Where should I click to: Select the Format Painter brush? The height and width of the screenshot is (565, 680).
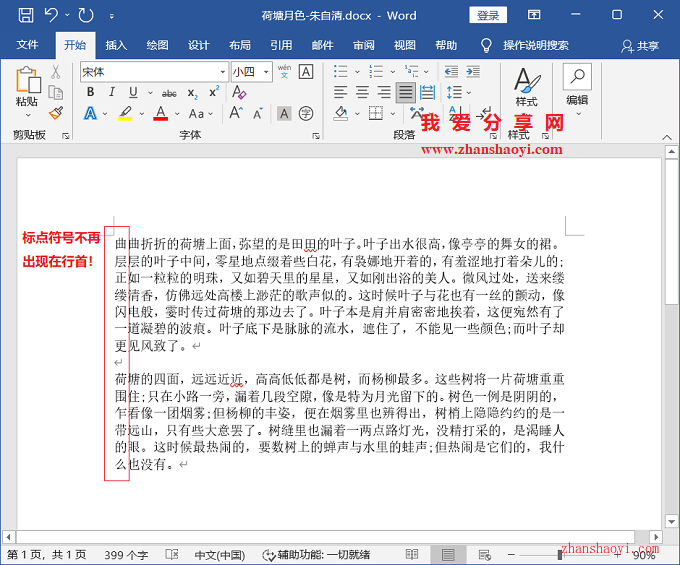click(56, 113)
